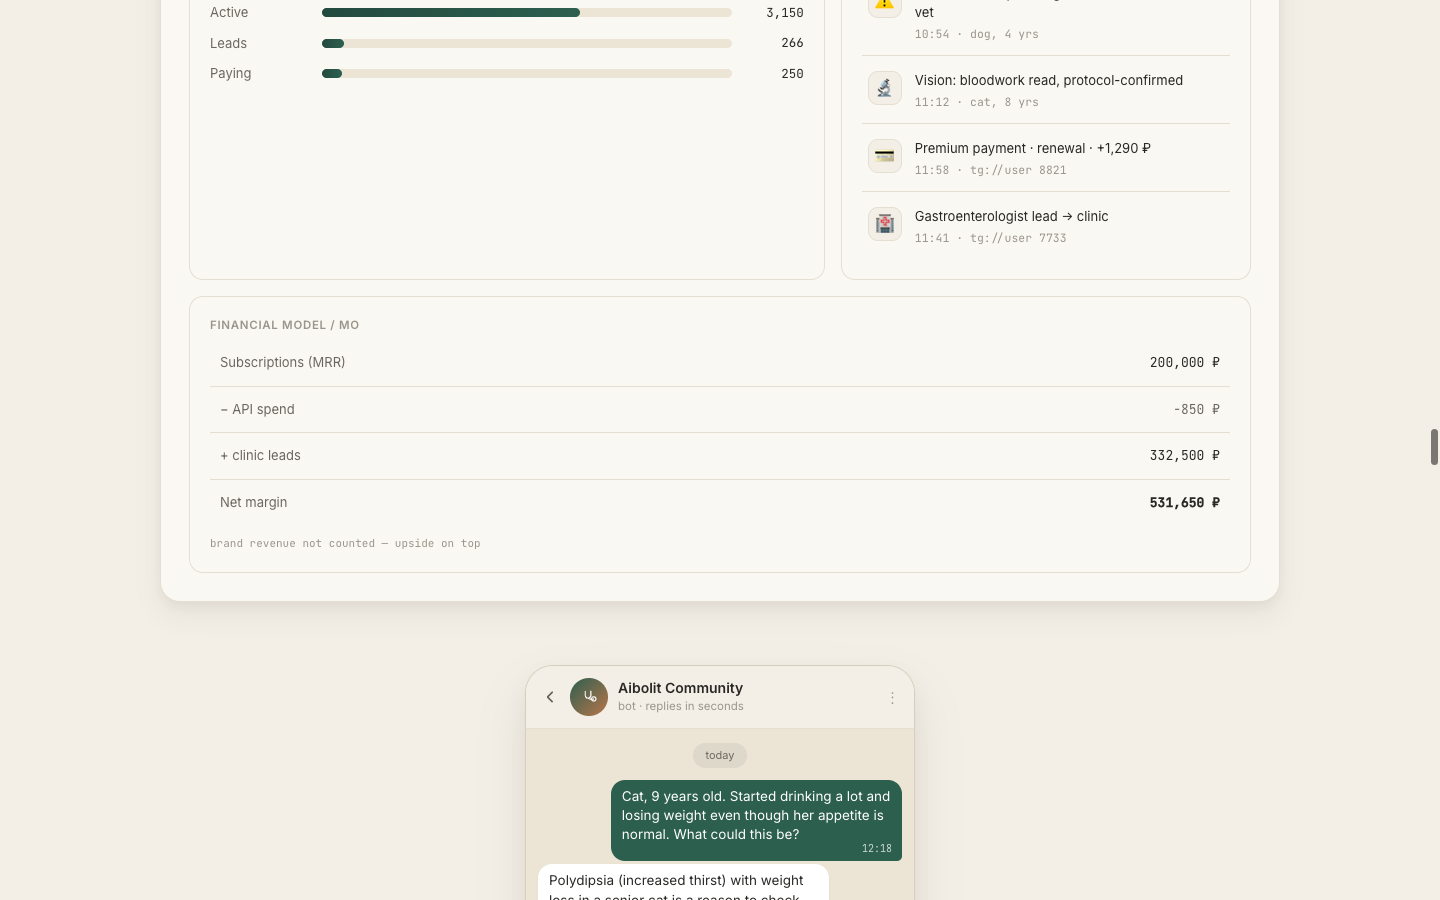Click the warning triangle icon
The image size is (1440, 900).
(884, 6)
